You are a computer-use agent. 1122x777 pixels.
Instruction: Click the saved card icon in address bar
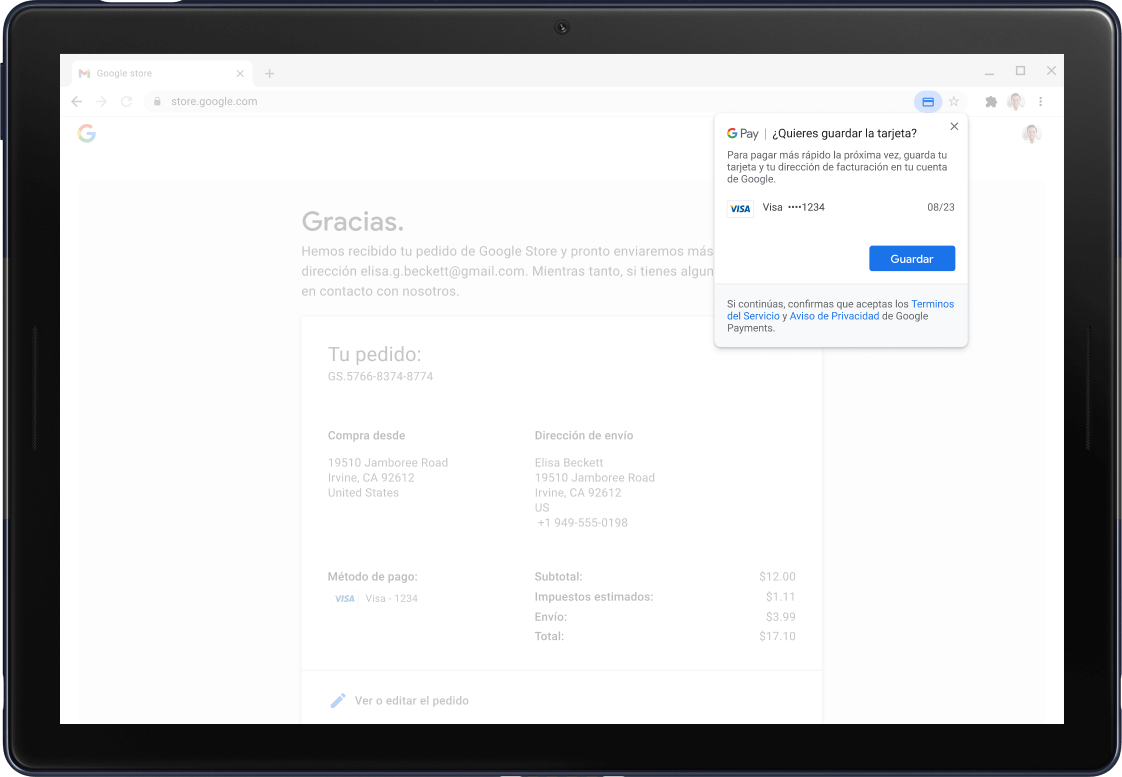[927, 102]
